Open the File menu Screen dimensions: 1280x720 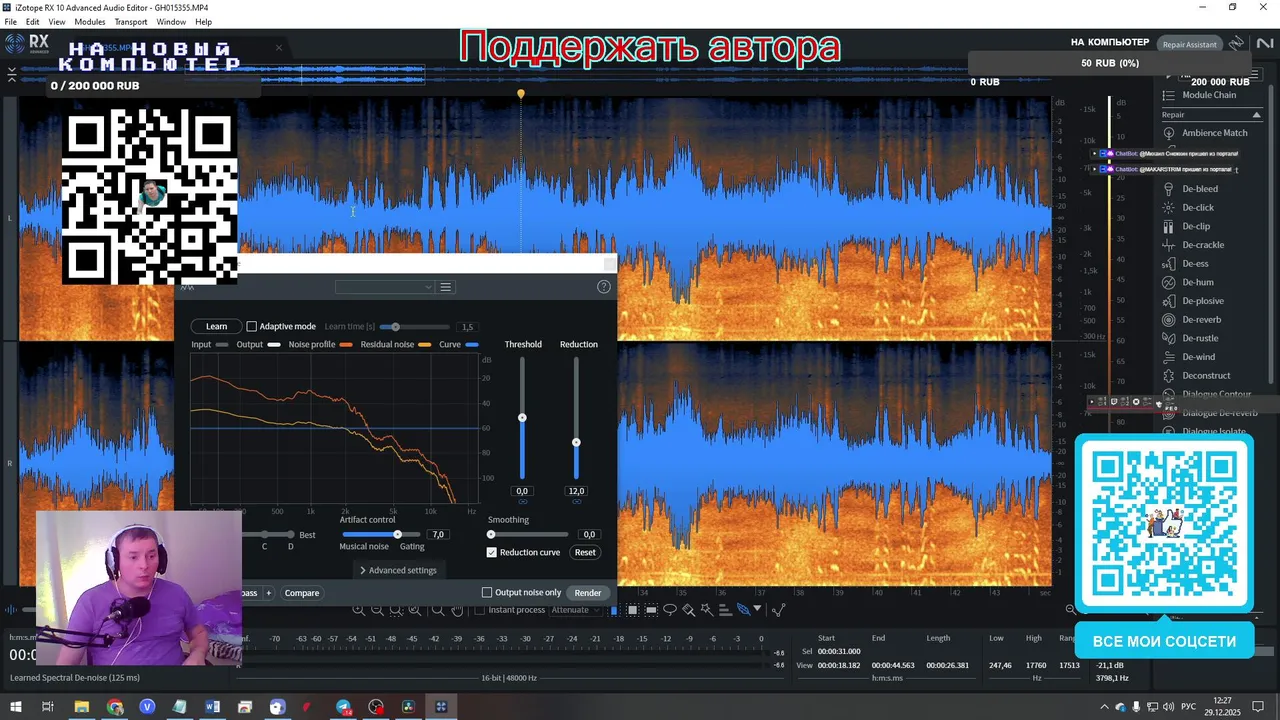point(11,22)
